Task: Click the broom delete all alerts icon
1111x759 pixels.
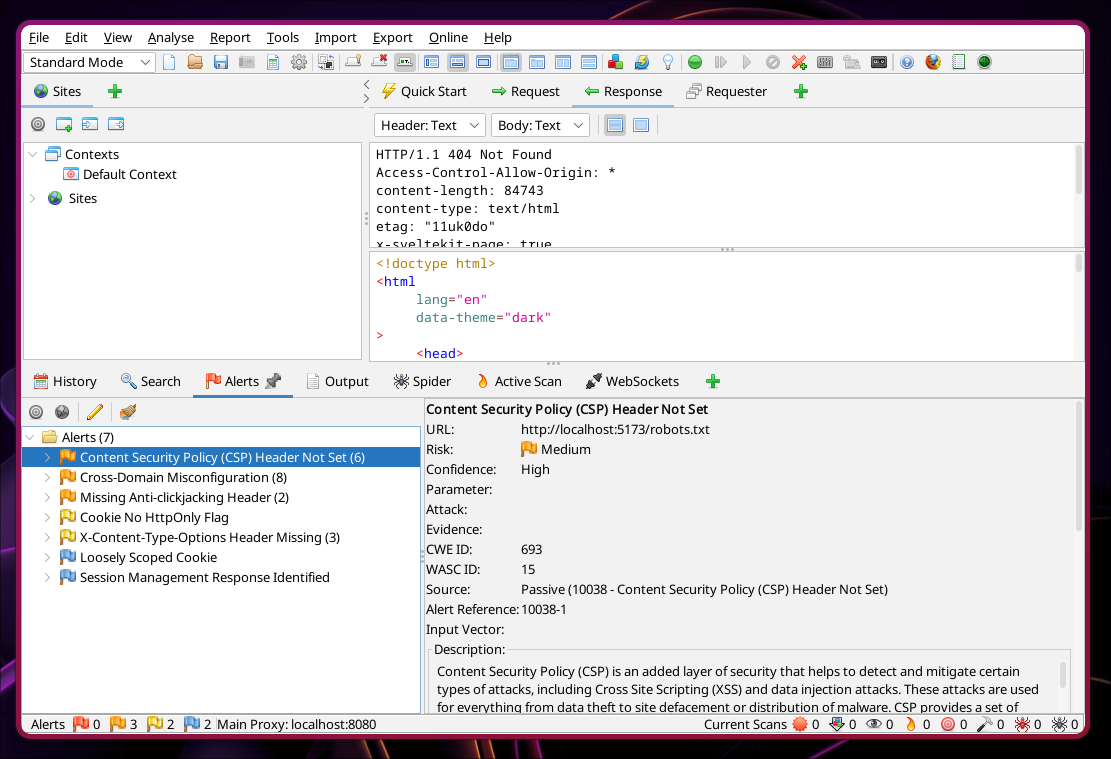Action: coord(128,412)
